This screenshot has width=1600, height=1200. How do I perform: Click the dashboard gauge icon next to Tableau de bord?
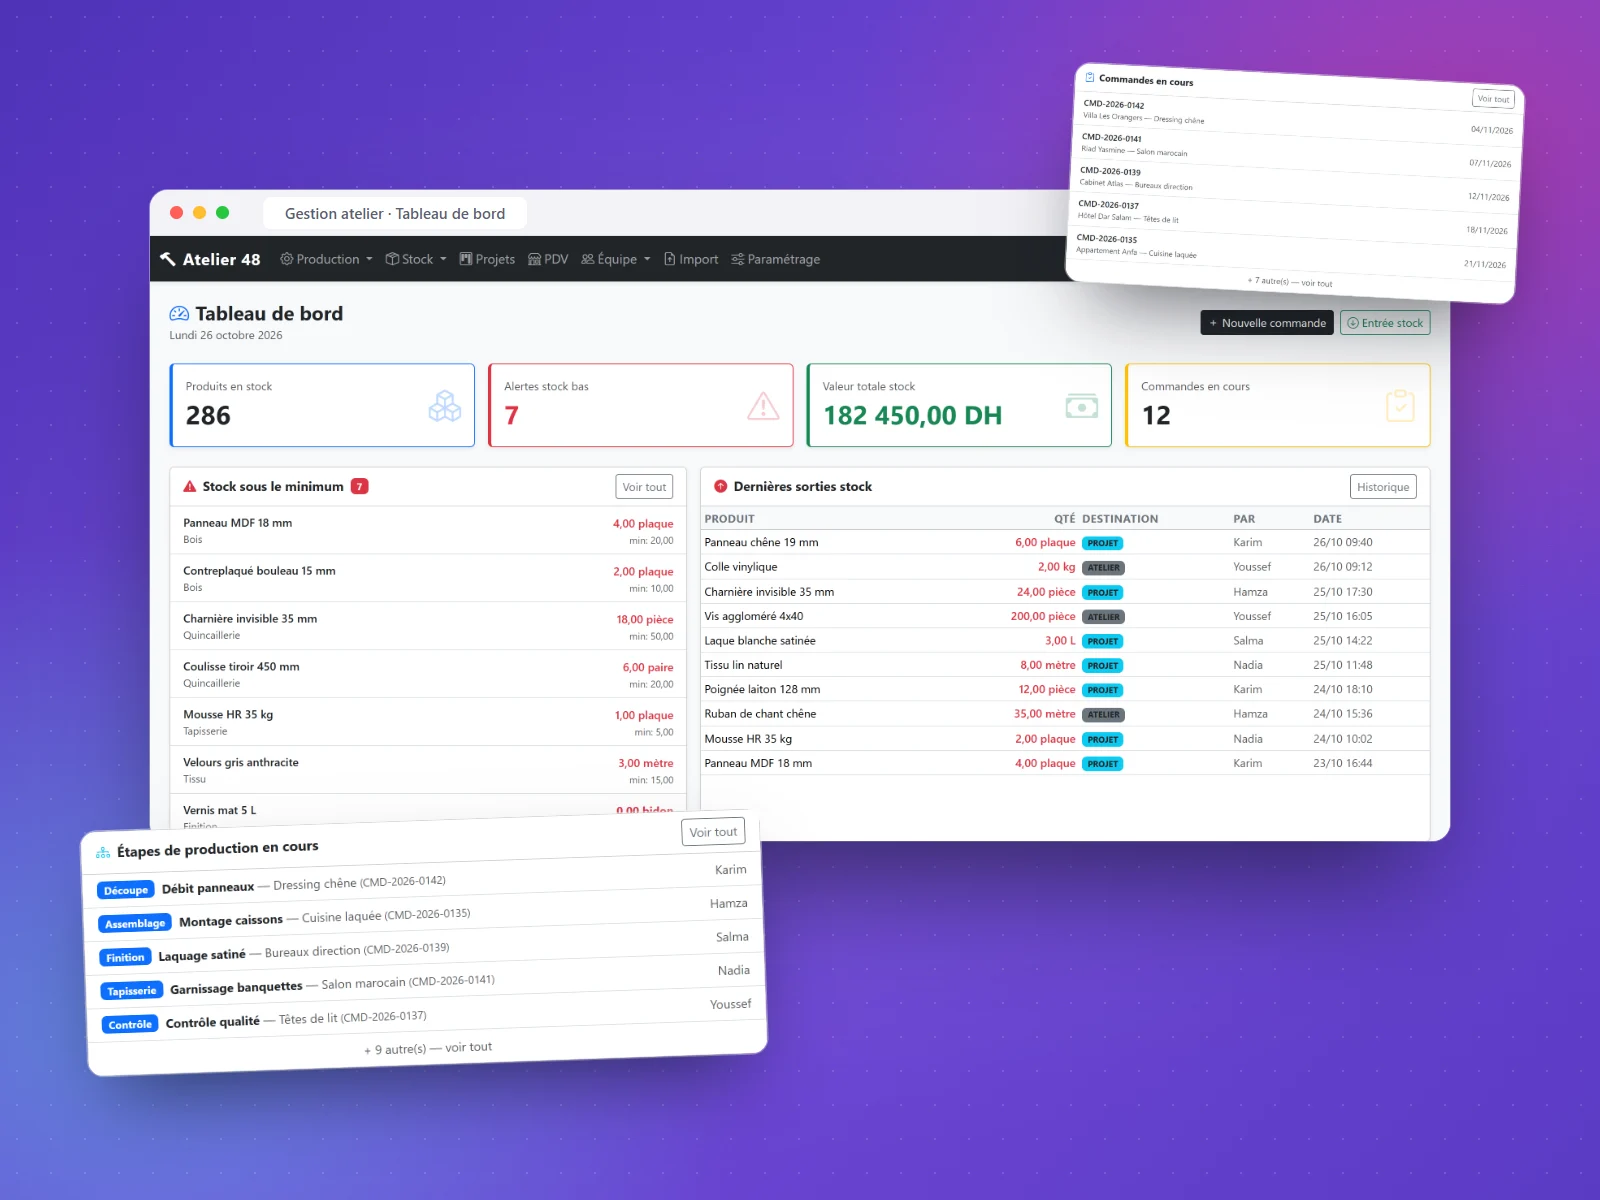[179, 314]
